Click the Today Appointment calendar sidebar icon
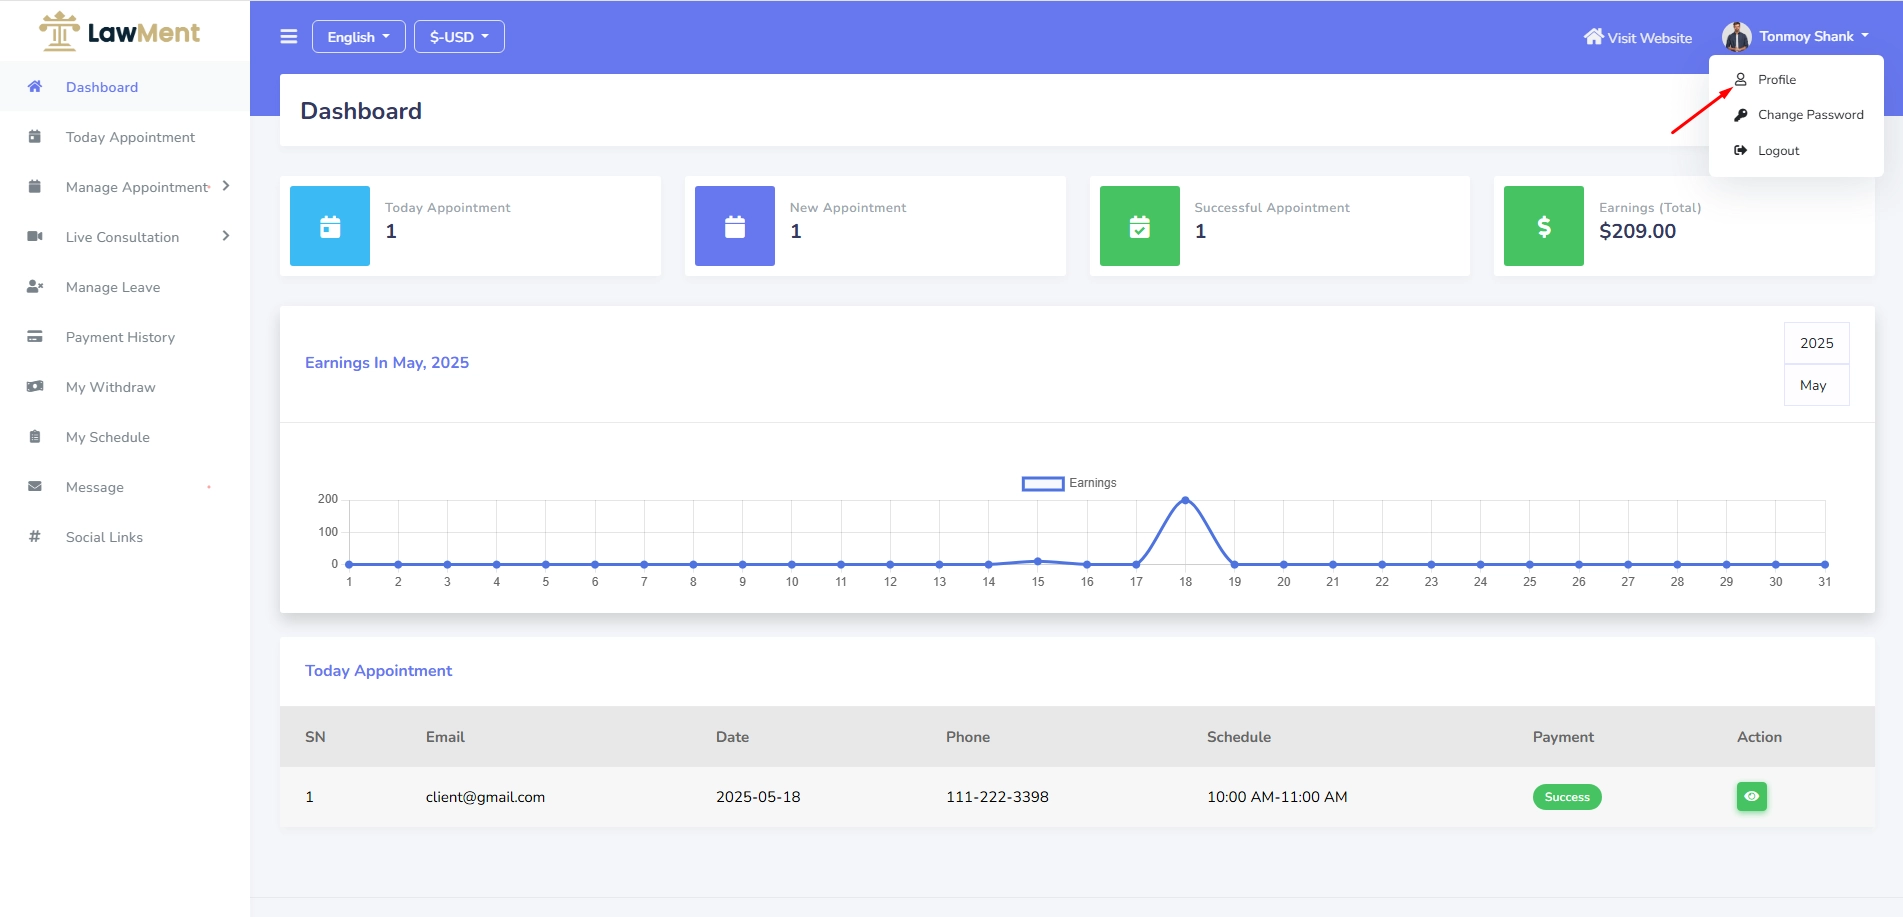 tap(35, 137)
